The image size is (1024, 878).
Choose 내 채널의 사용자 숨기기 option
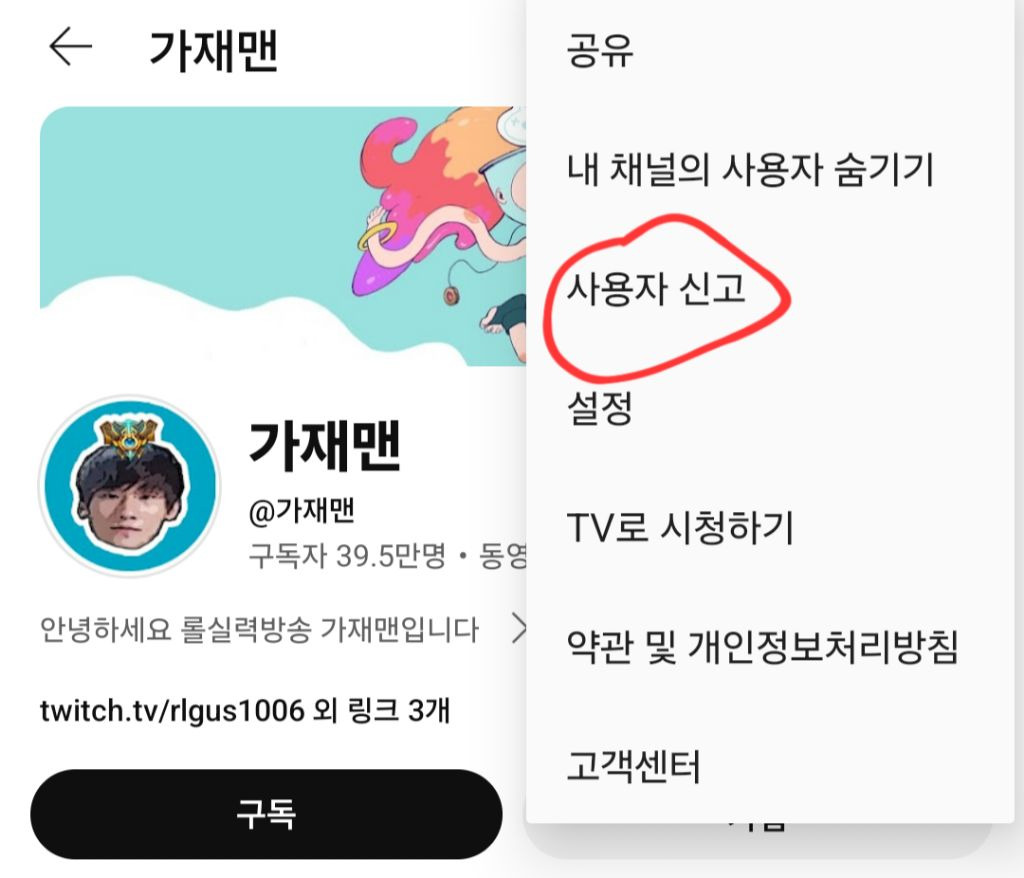750,169
